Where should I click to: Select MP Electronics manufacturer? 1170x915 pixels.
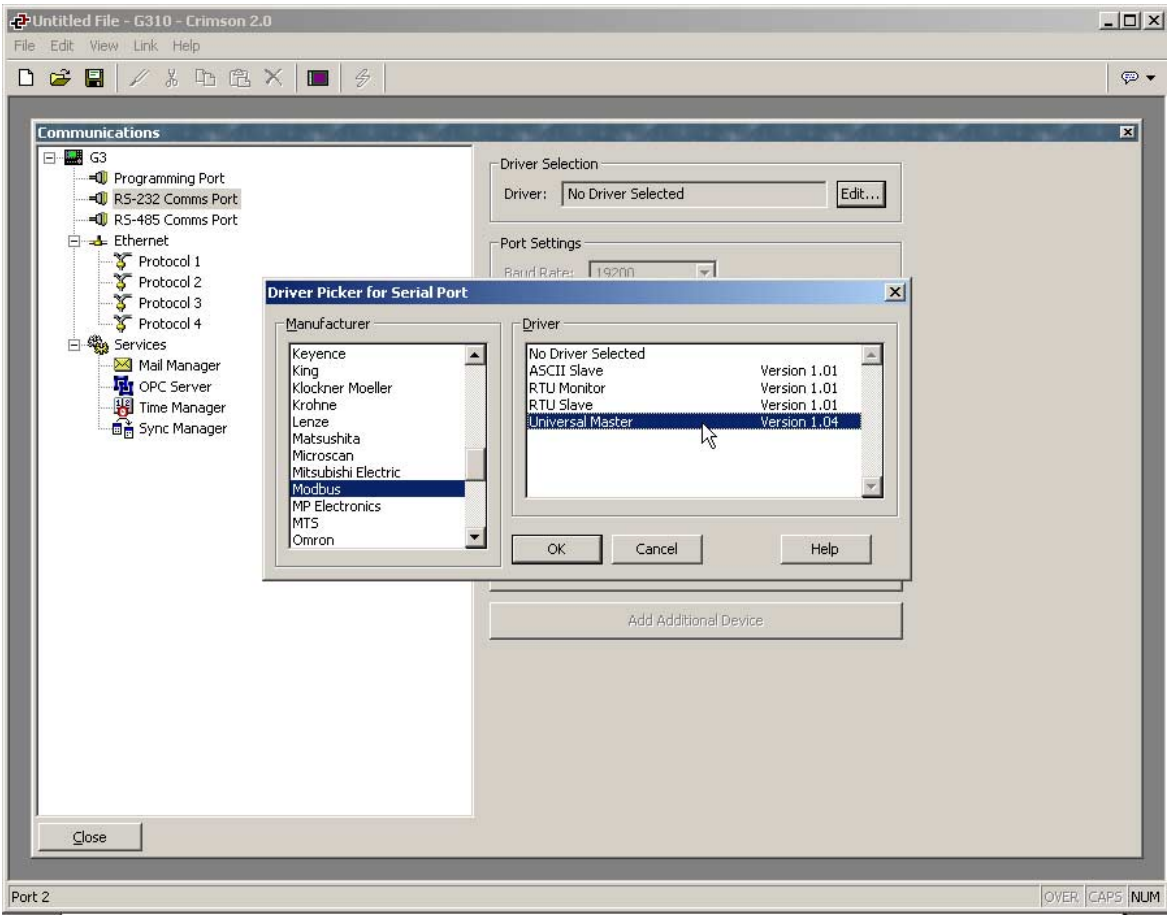tap(378, 507)
